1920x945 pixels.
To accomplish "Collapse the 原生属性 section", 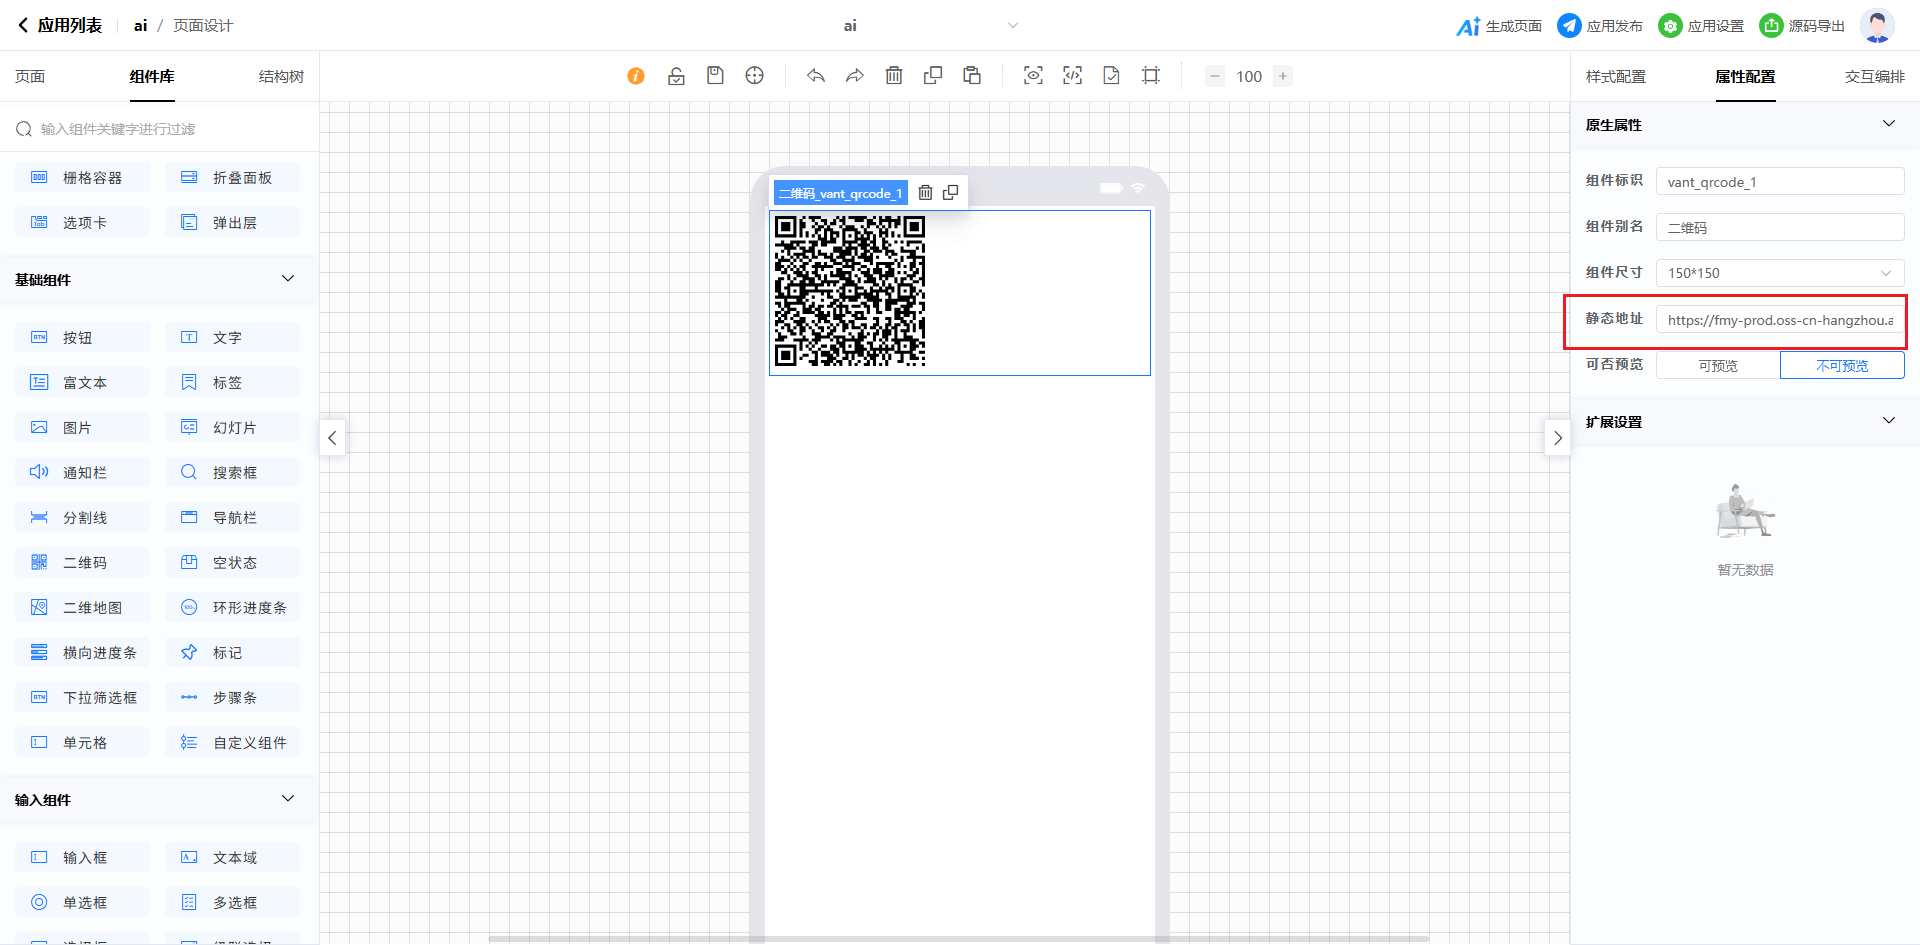I will coord(1888,124).
